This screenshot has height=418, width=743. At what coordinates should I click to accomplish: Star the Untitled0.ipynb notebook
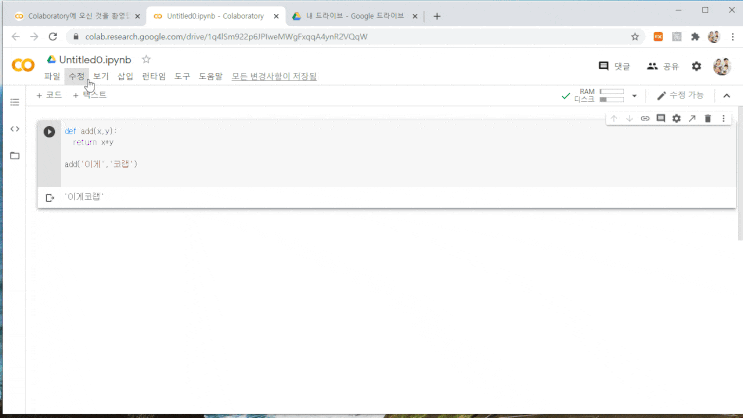tap(146, 60)
